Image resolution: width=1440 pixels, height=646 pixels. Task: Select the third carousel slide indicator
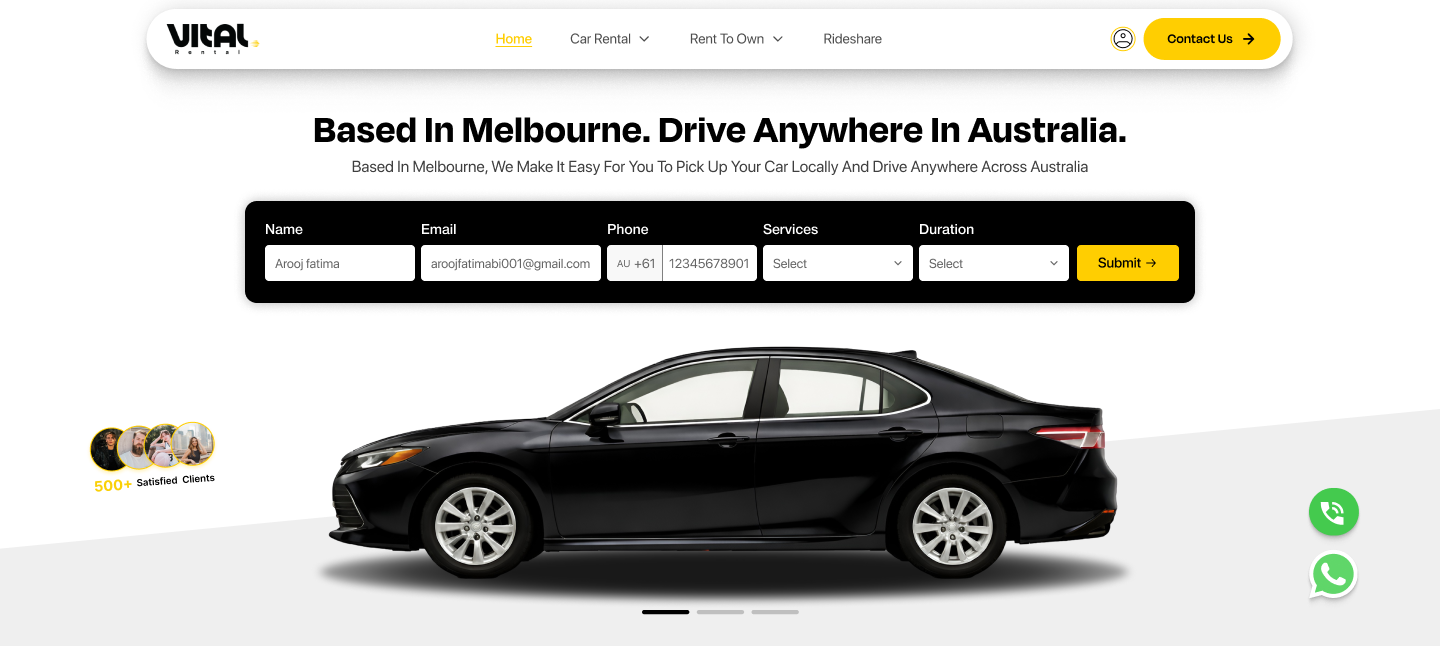pos(775,612)
